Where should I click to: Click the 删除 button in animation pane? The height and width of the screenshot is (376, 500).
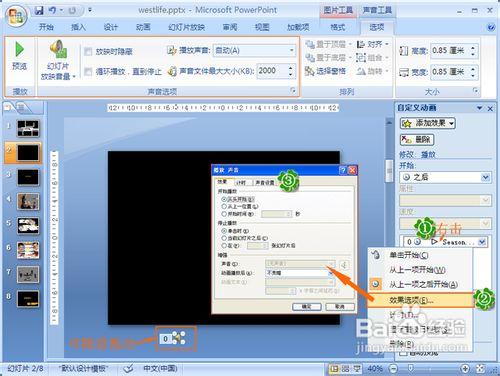click(x=416, y=139)
